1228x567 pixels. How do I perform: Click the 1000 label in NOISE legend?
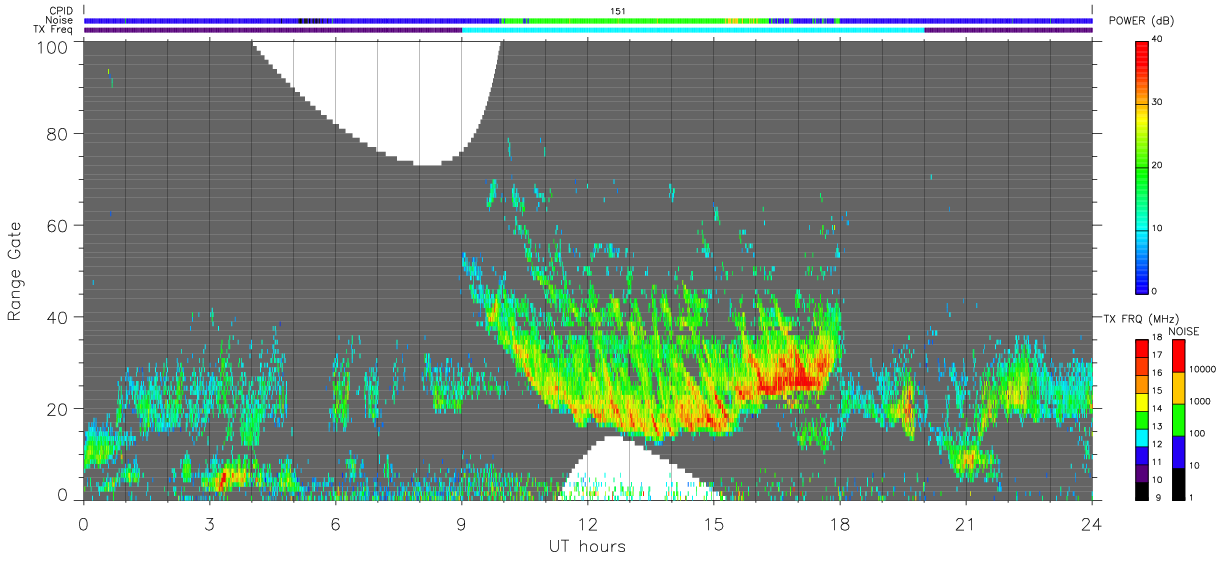[x=1200, y=401]
